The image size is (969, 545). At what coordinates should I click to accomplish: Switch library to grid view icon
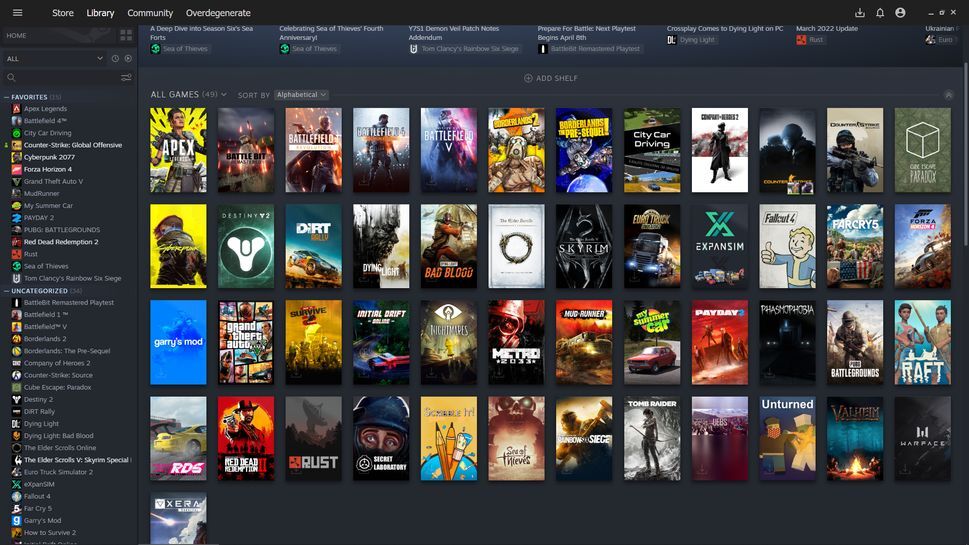click(126, 35)
